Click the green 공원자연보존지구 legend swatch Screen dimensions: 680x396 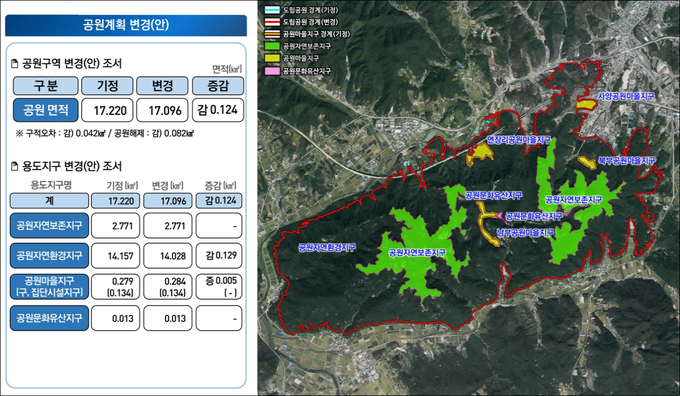272,46
